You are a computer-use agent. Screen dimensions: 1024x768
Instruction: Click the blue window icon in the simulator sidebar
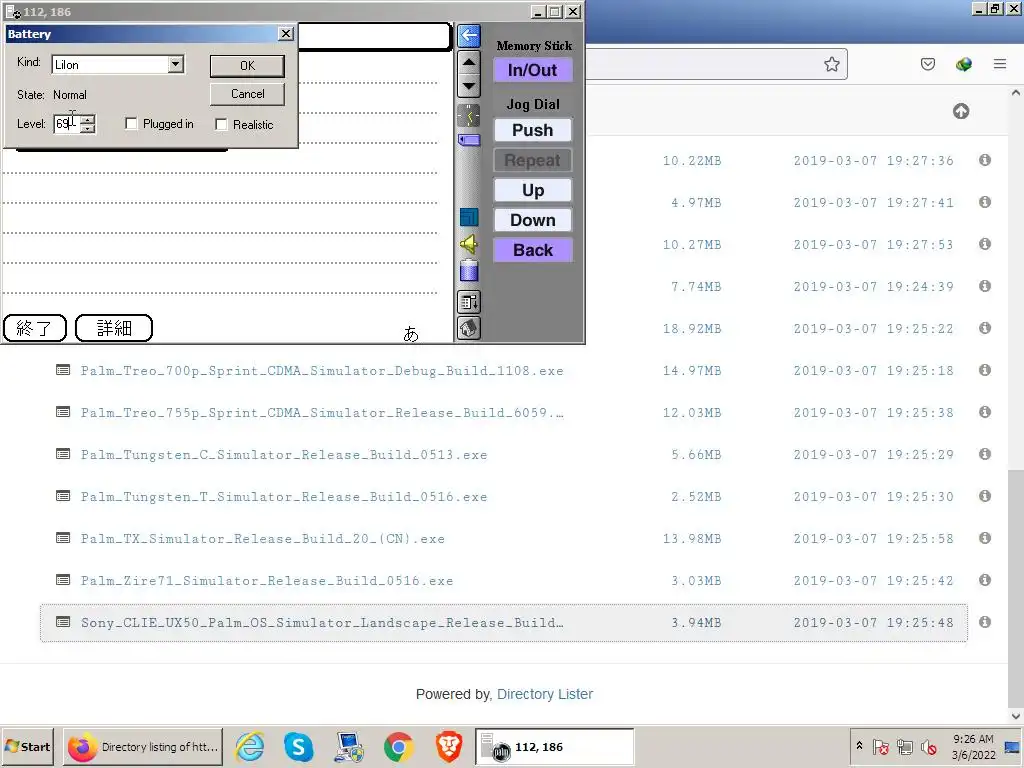[469, 217]
